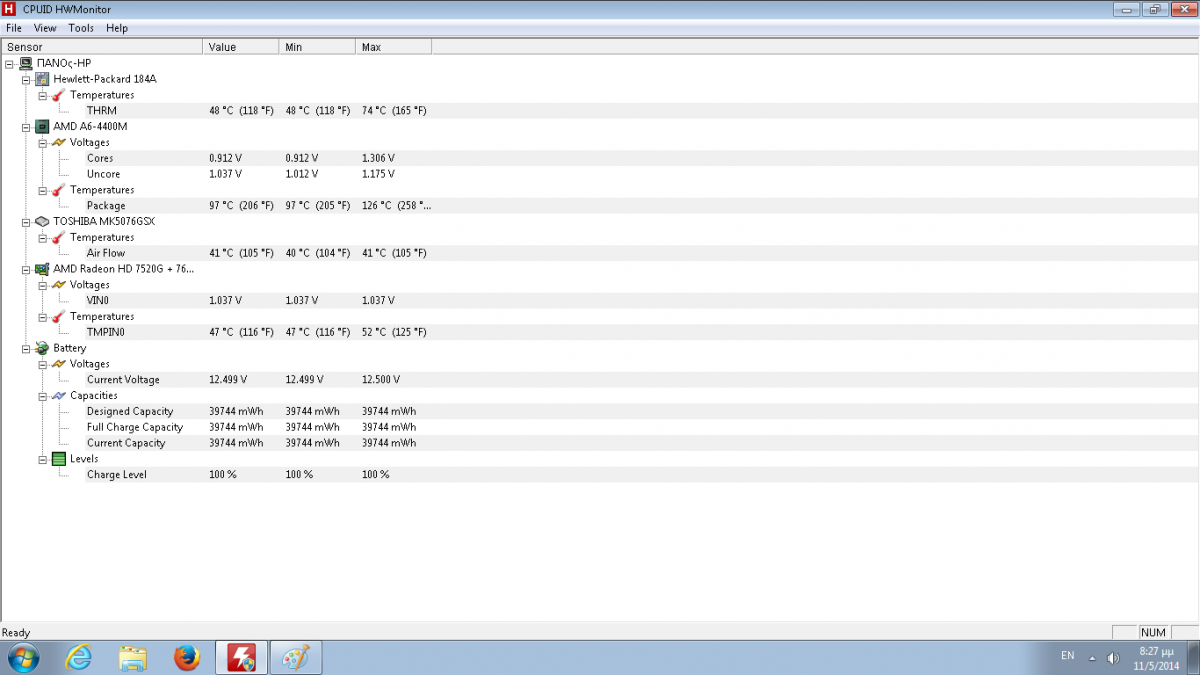Click the EN language indicator
The width and height of the screenshot is (1200, 675).
[x=1068, y=656]
